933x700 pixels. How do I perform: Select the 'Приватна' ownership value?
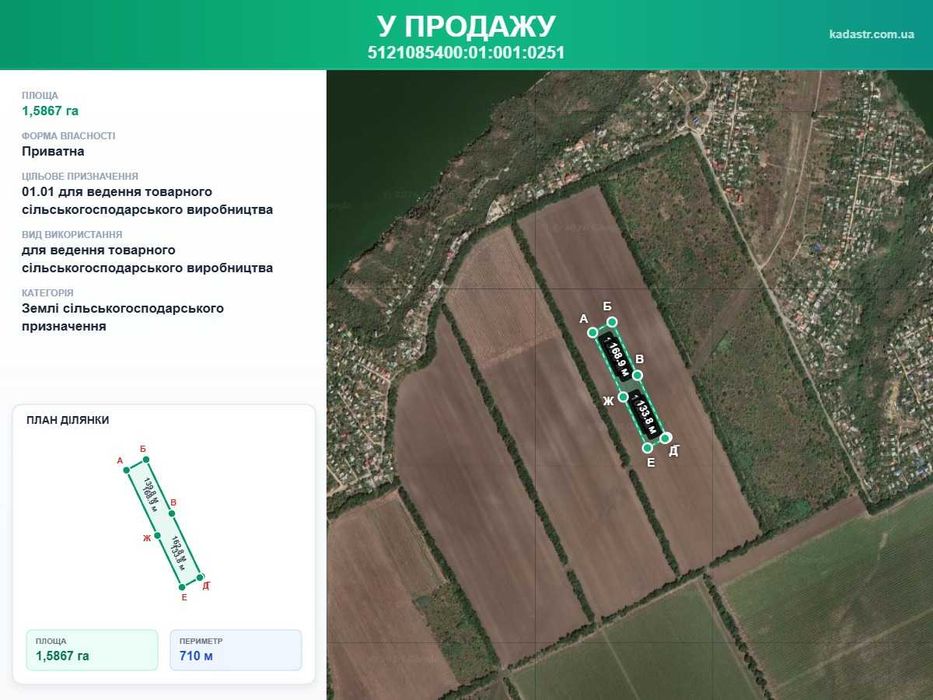[x=53, y=151]
